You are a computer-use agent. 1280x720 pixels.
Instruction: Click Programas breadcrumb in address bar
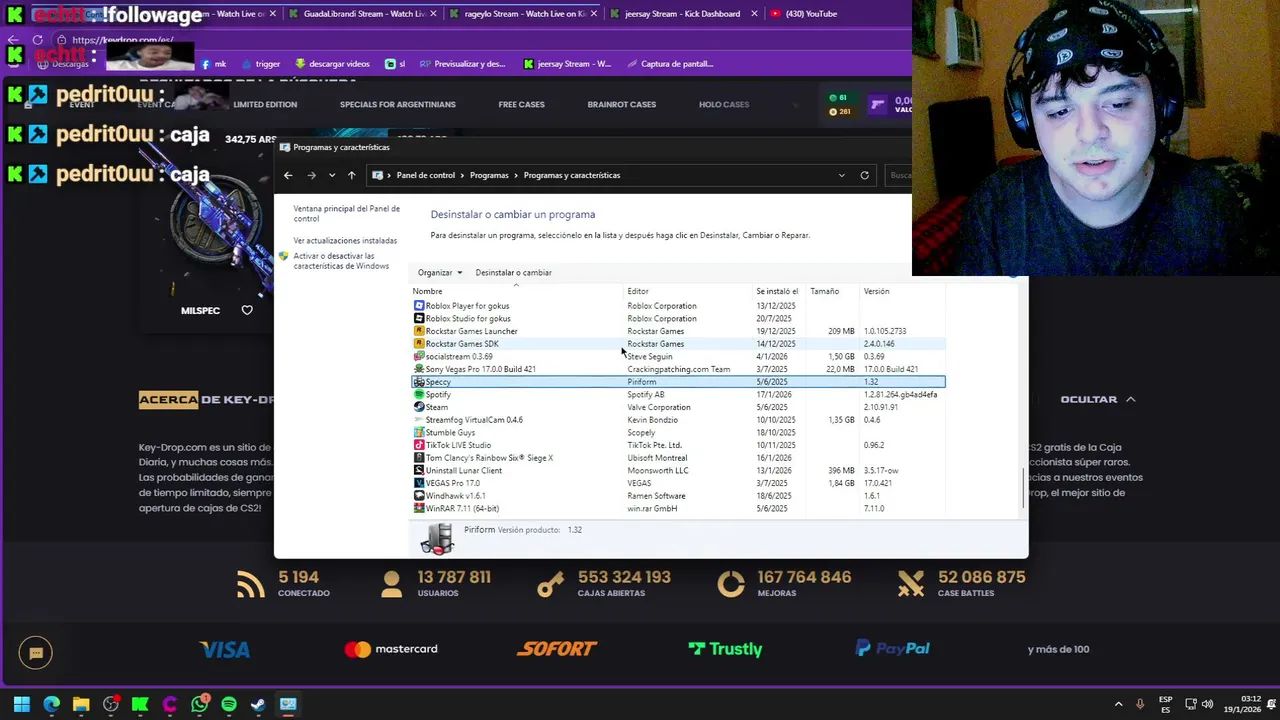click(x=489, y=175)
